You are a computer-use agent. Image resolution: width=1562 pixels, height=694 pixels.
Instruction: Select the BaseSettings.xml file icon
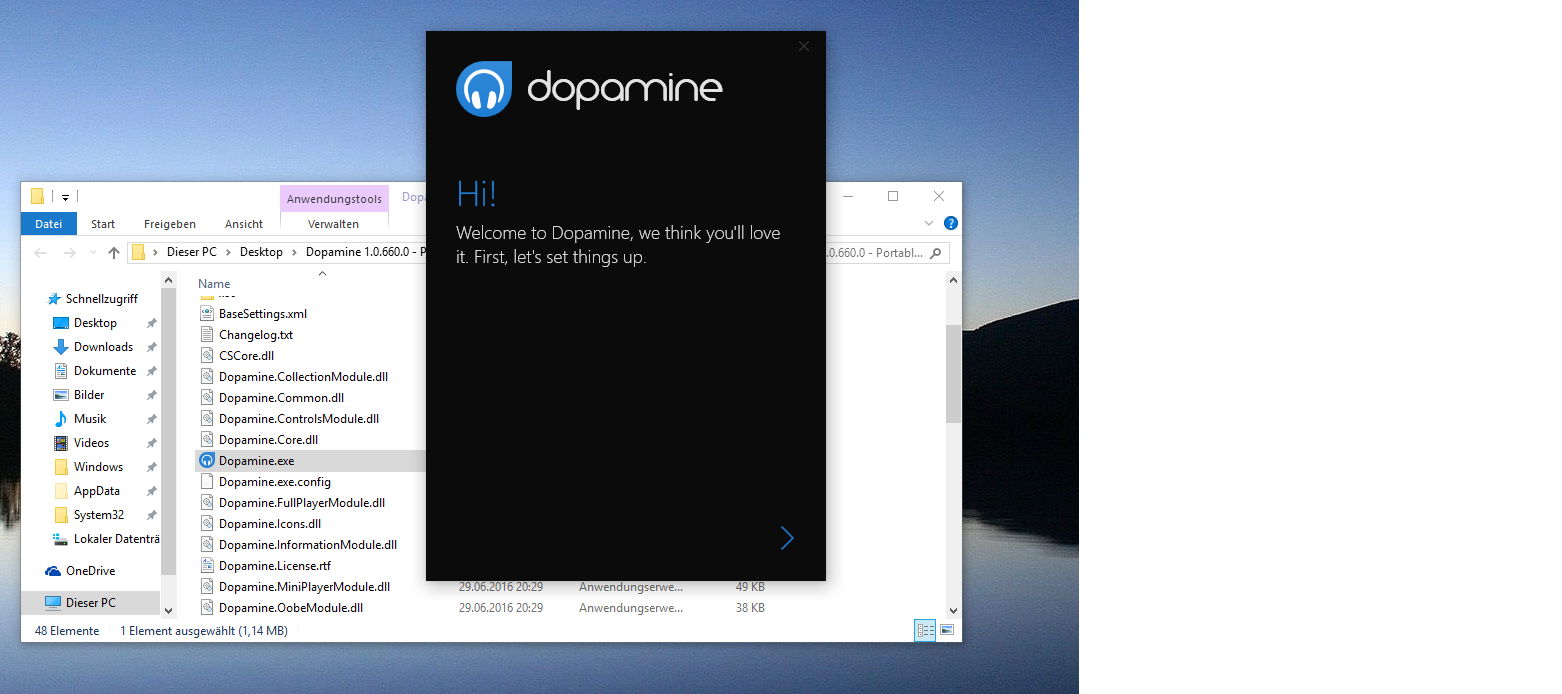[207, 314]
